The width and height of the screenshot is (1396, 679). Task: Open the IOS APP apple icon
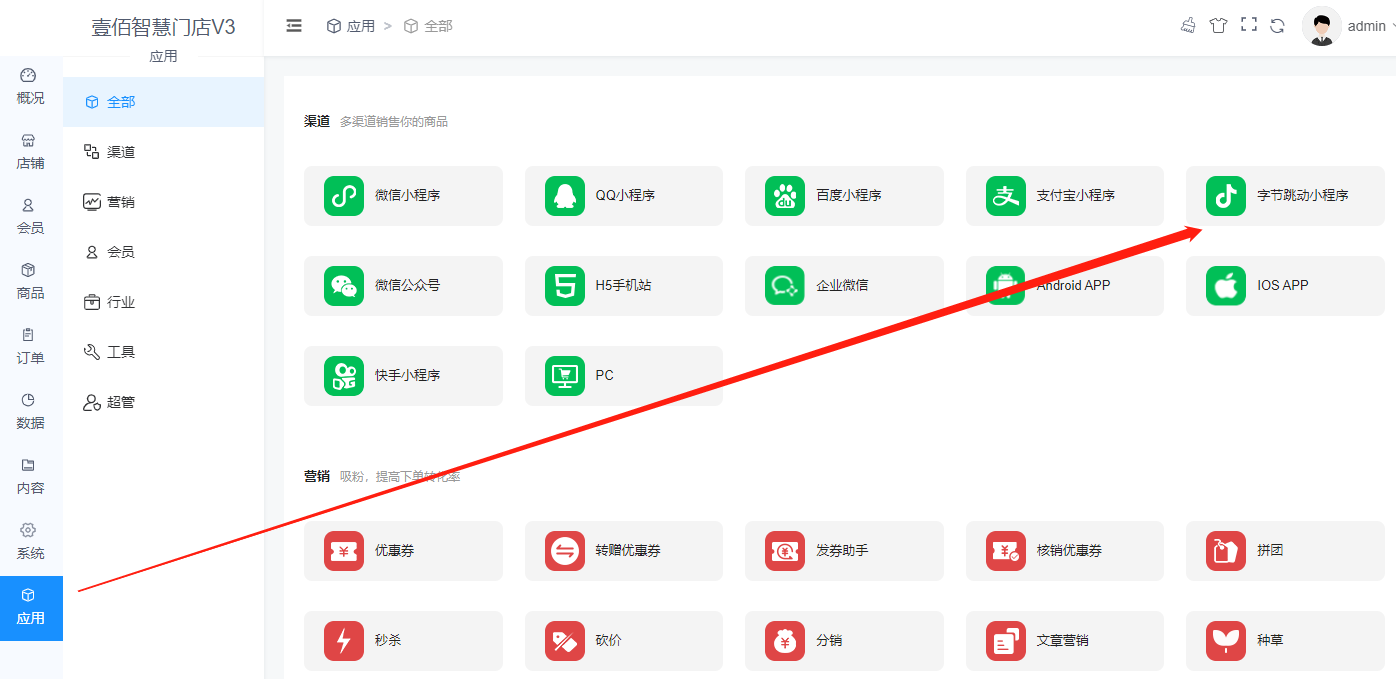coord(1226,286)
